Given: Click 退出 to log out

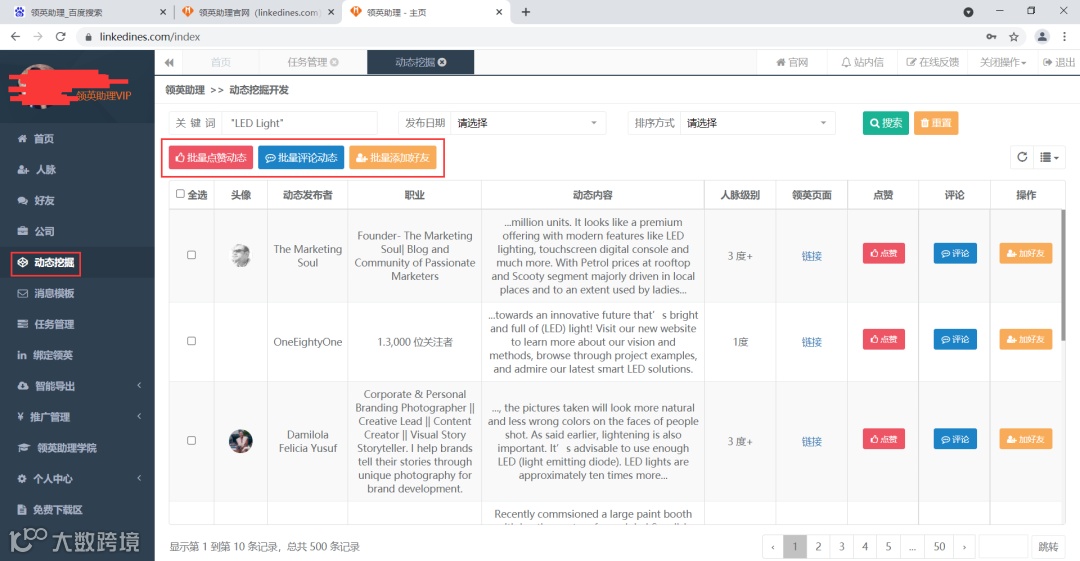Looking at the screenshot, I should pyautogui.click(x=1059, y=62).
